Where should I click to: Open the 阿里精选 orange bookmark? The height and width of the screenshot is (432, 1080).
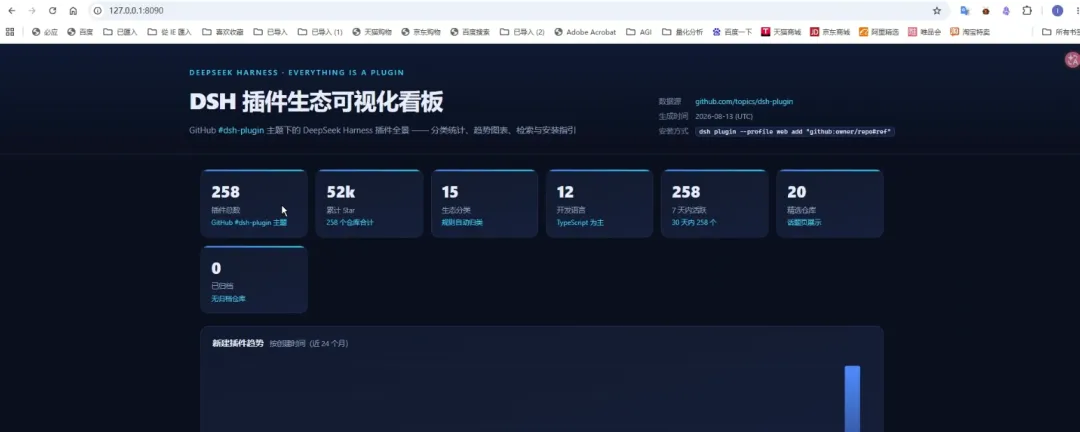click(x=880, y=32)
